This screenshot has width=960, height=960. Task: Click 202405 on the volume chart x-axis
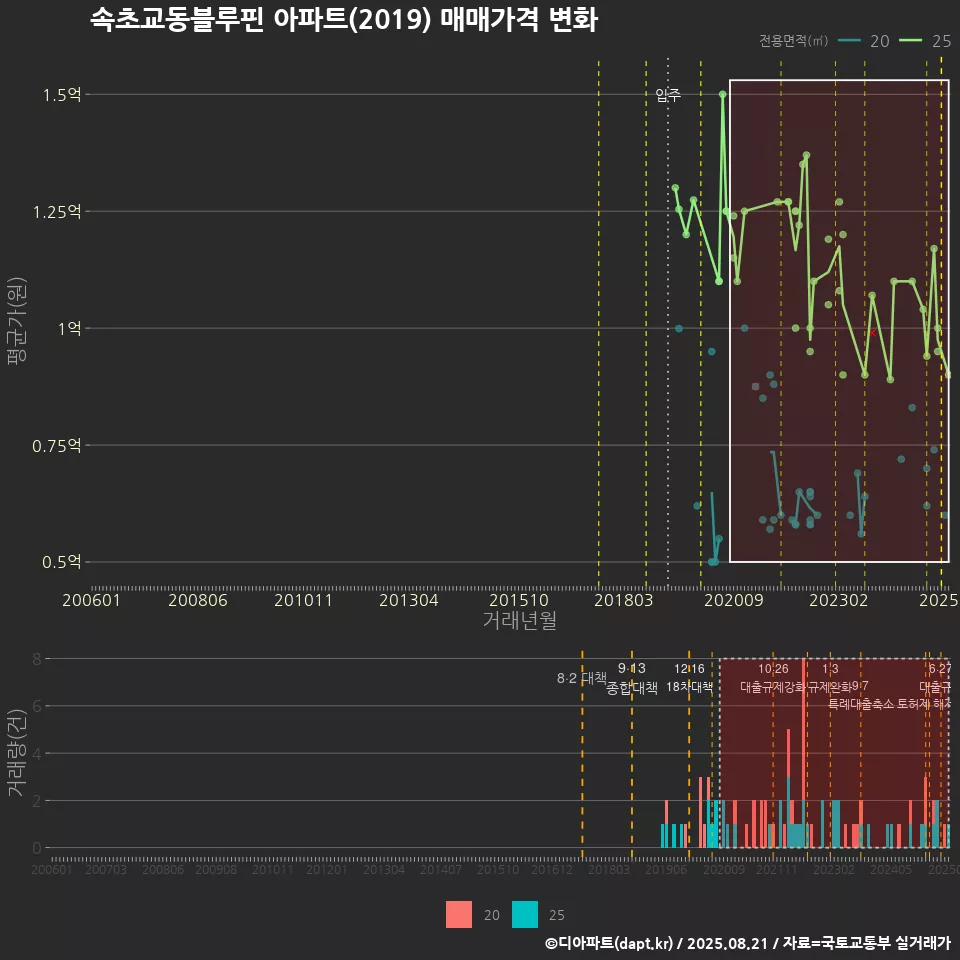coord(891,869)
